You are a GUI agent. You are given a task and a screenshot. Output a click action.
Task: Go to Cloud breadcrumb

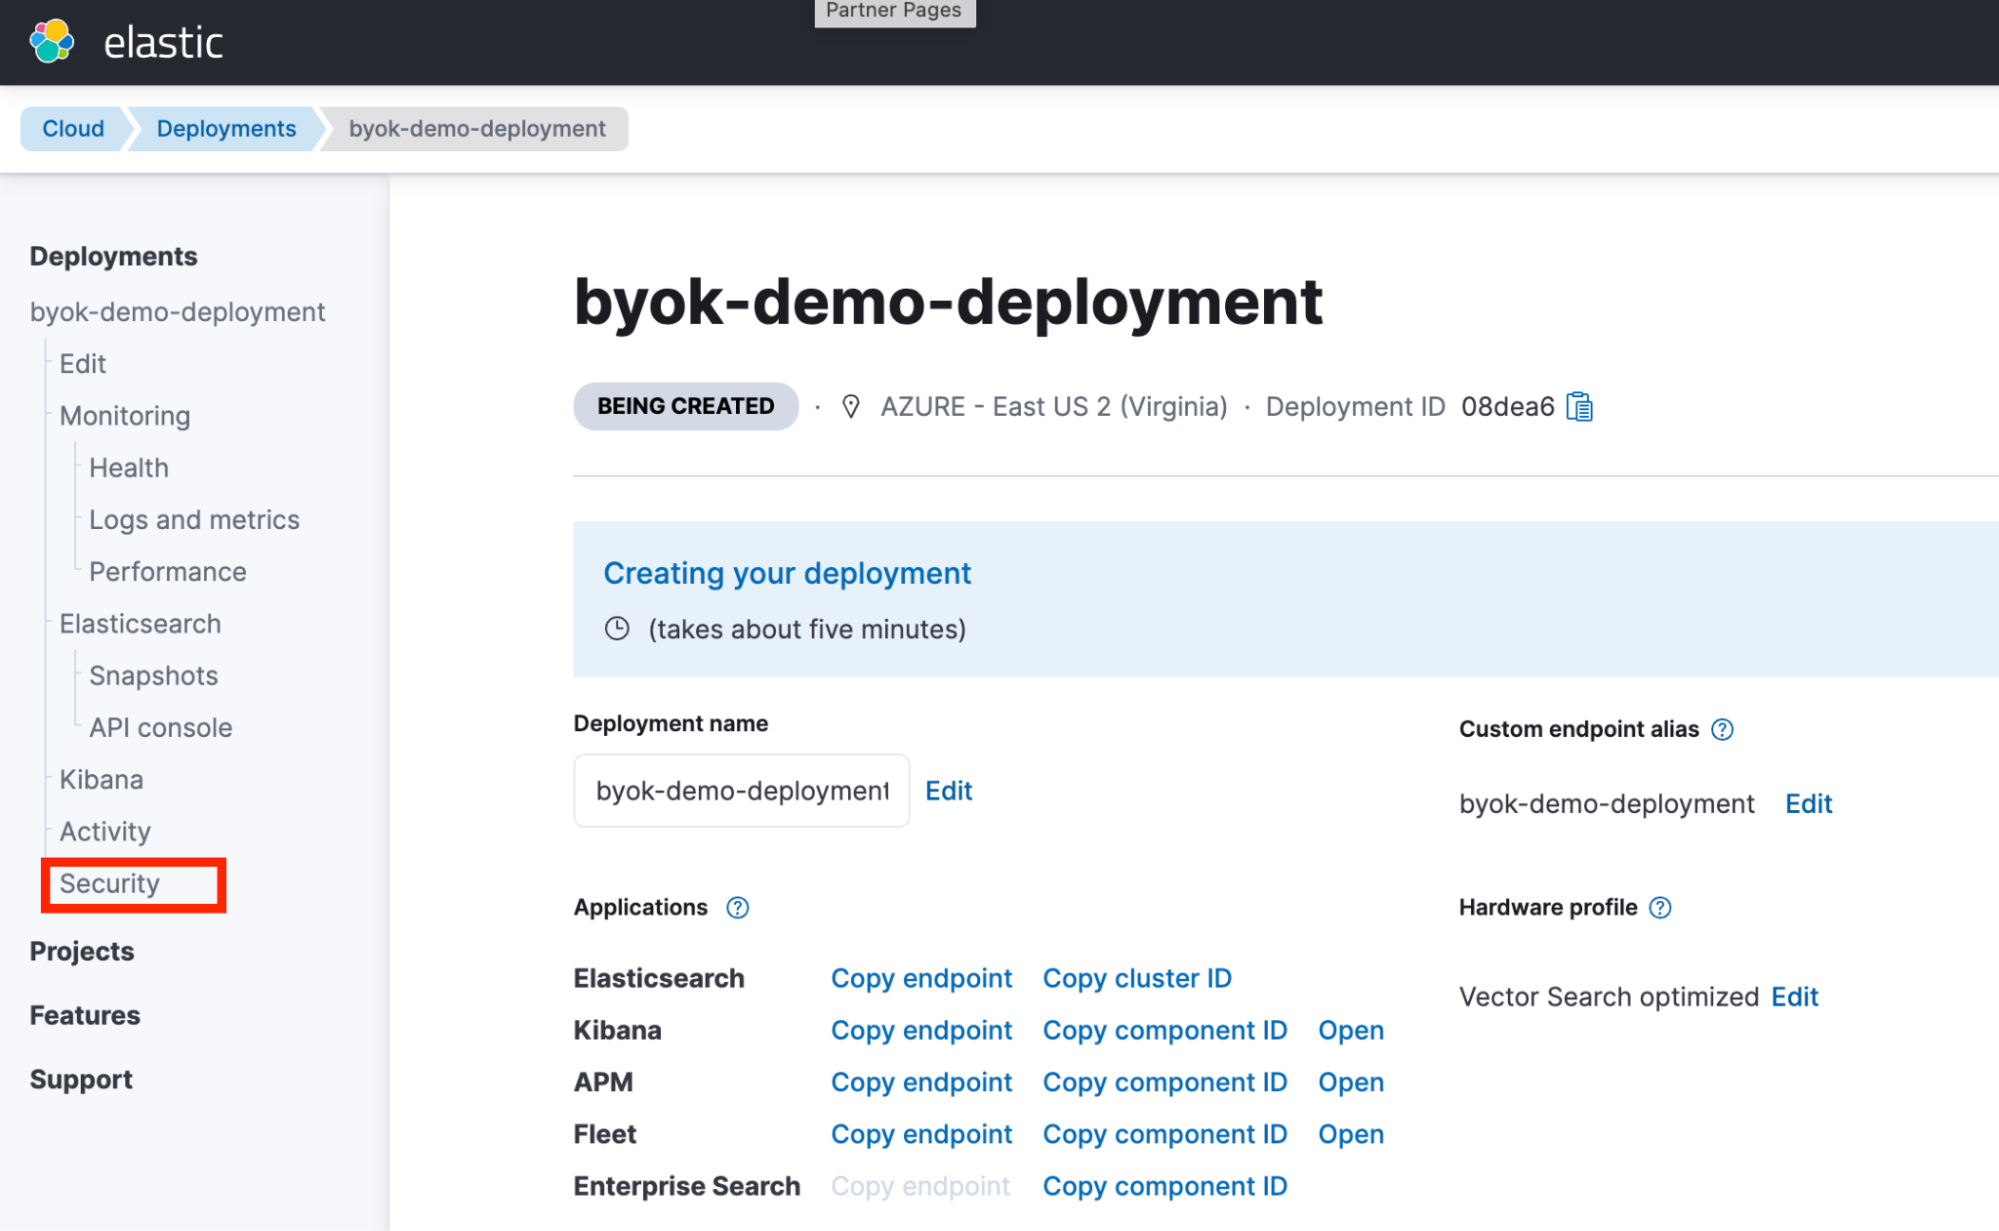pos(73,129)
